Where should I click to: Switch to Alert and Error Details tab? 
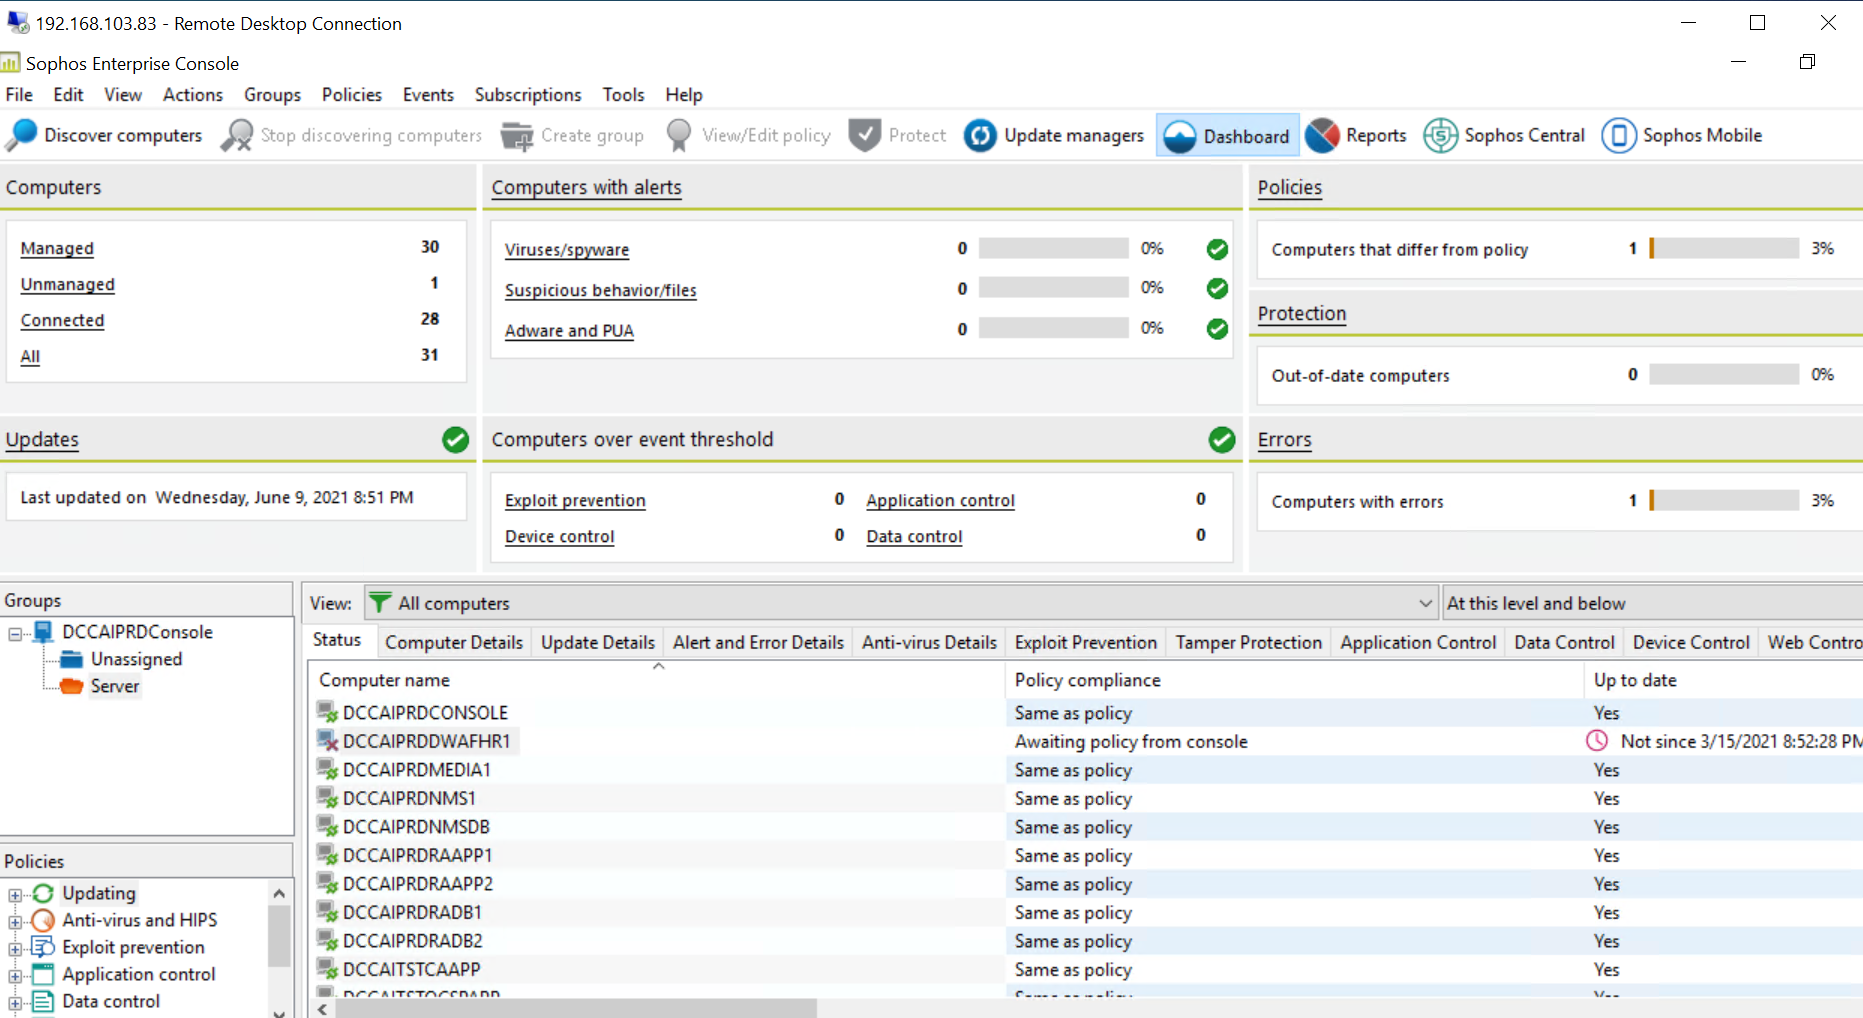[758, 642]
